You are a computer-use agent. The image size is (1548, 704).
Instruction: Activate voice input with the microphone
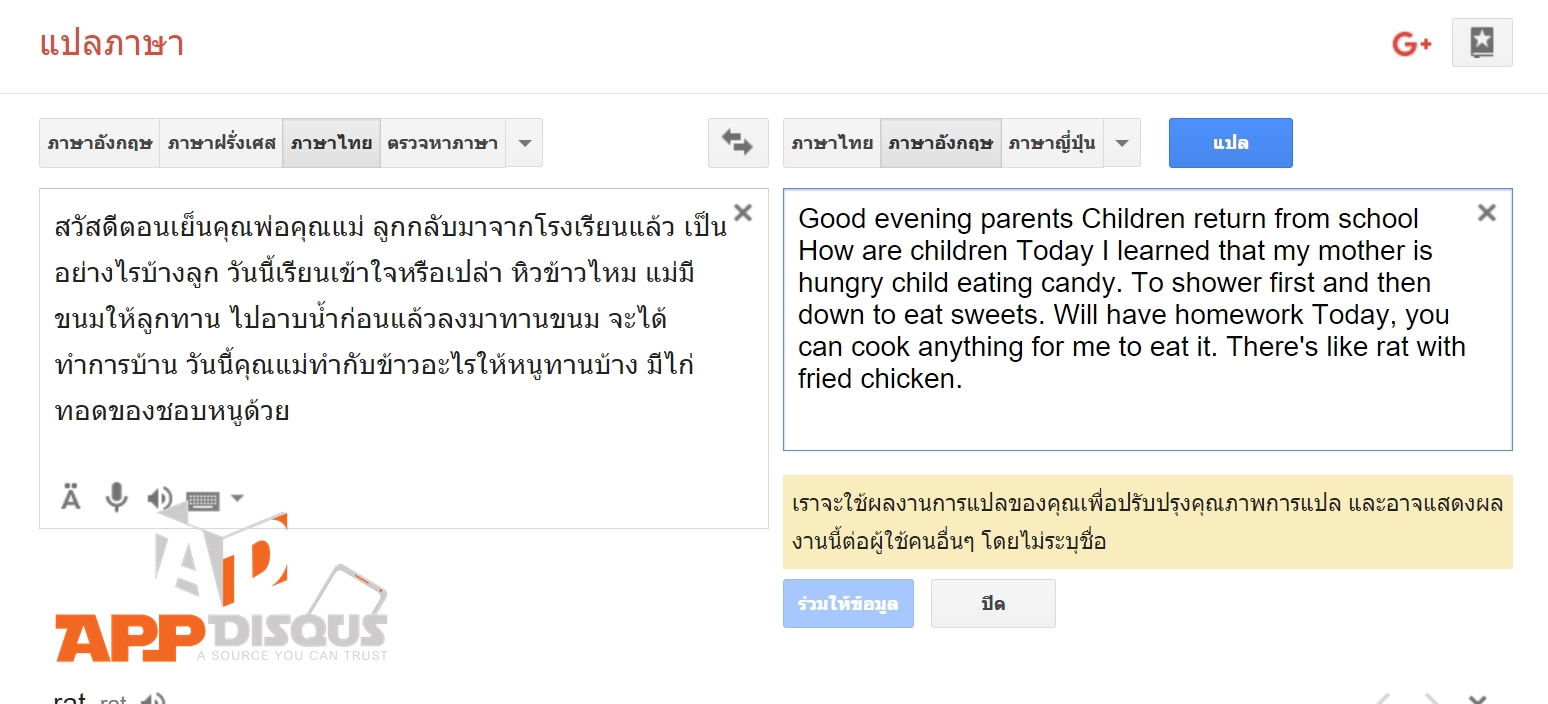(x=116, y=497)
